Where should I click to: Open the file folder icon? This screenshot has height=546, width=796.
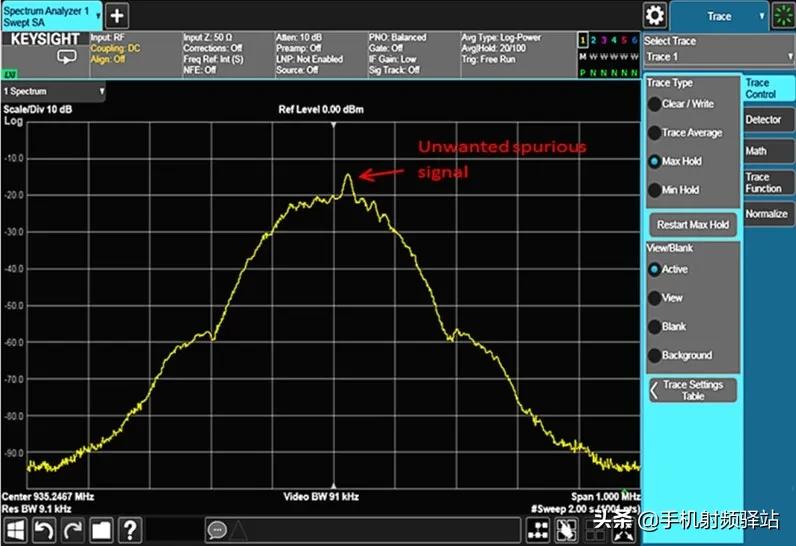(x=101, y=530)
